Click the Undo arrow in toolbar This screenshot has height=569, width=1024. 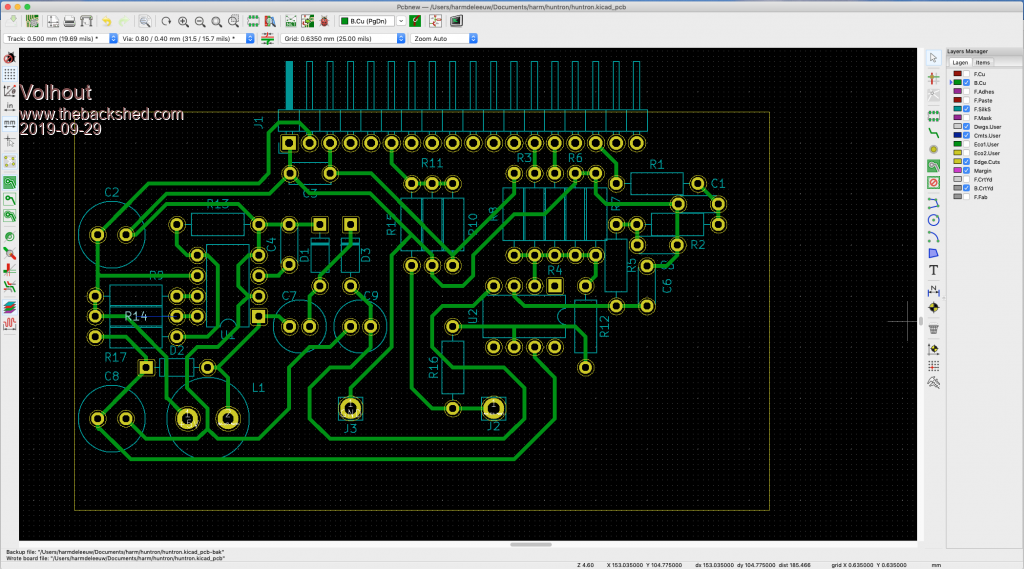106,20
